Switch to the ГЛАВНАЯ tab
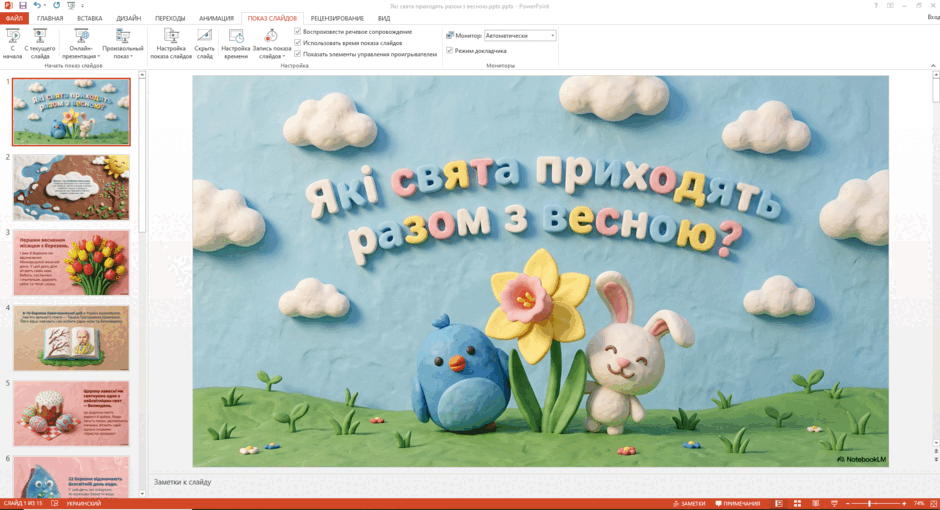 click(50, 19)
